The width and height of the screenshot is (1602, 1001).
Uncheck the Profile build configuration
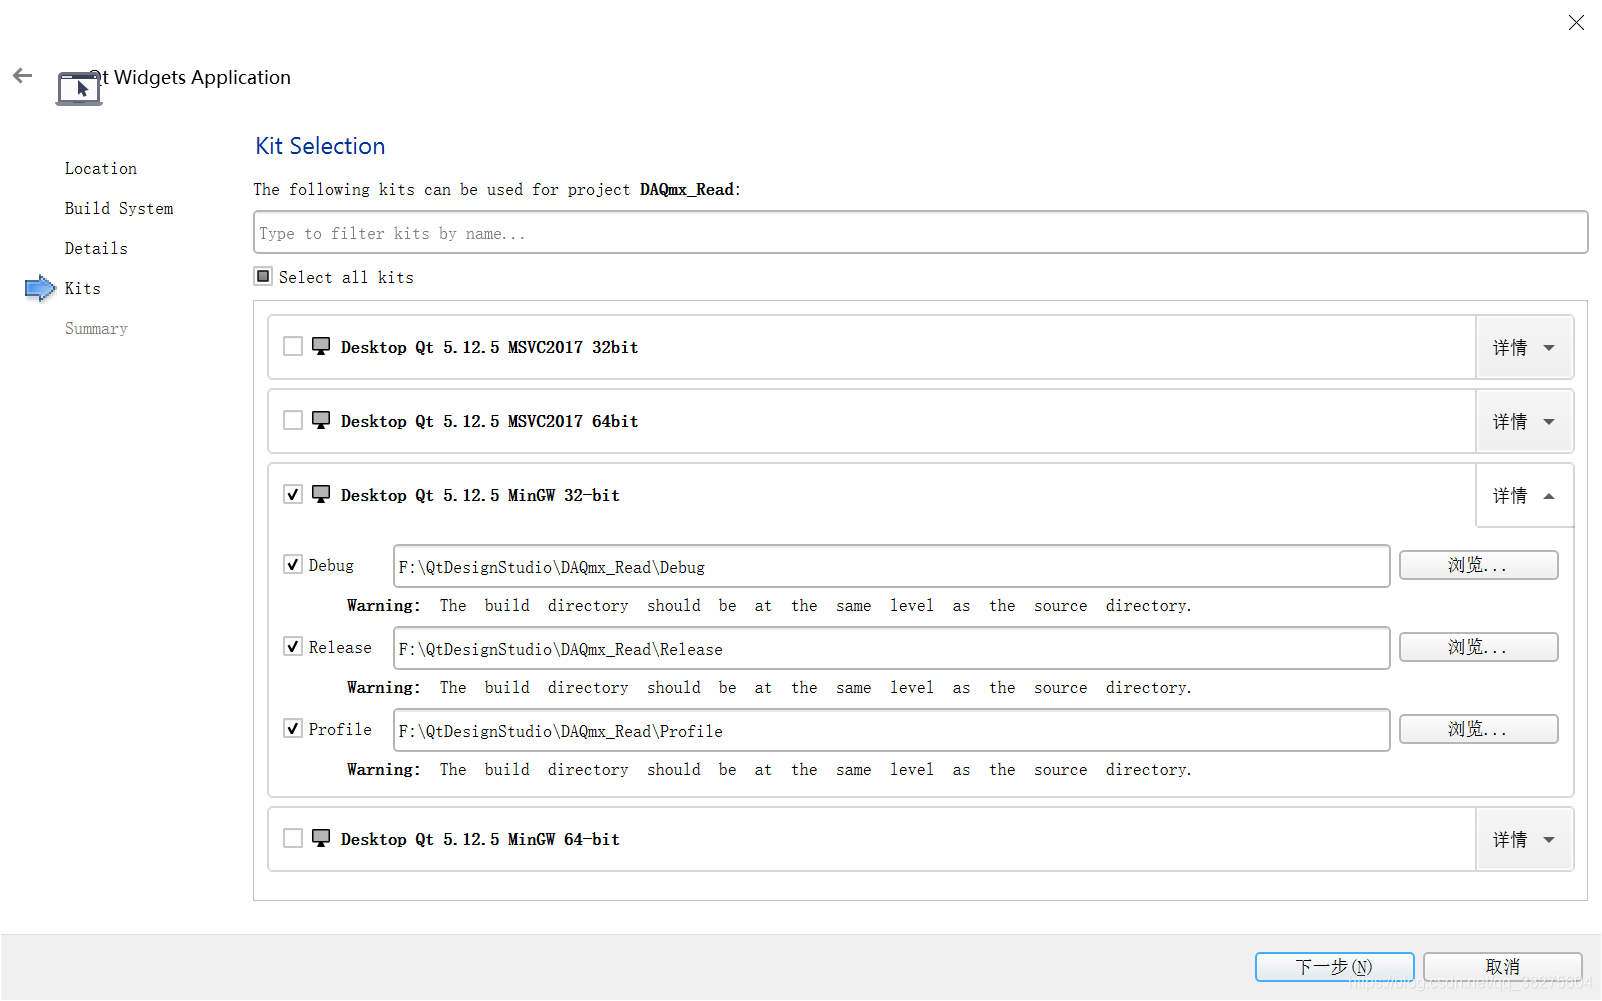coord(293,728)
